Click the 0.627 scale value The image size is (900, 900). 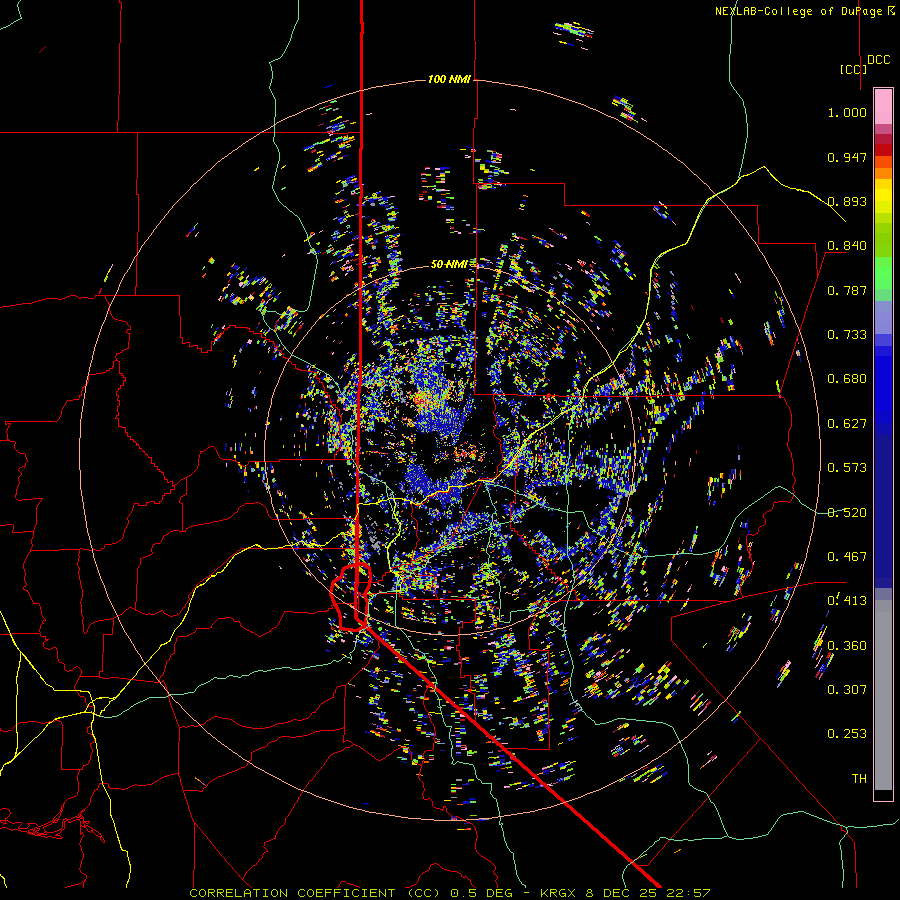point(847,424)
